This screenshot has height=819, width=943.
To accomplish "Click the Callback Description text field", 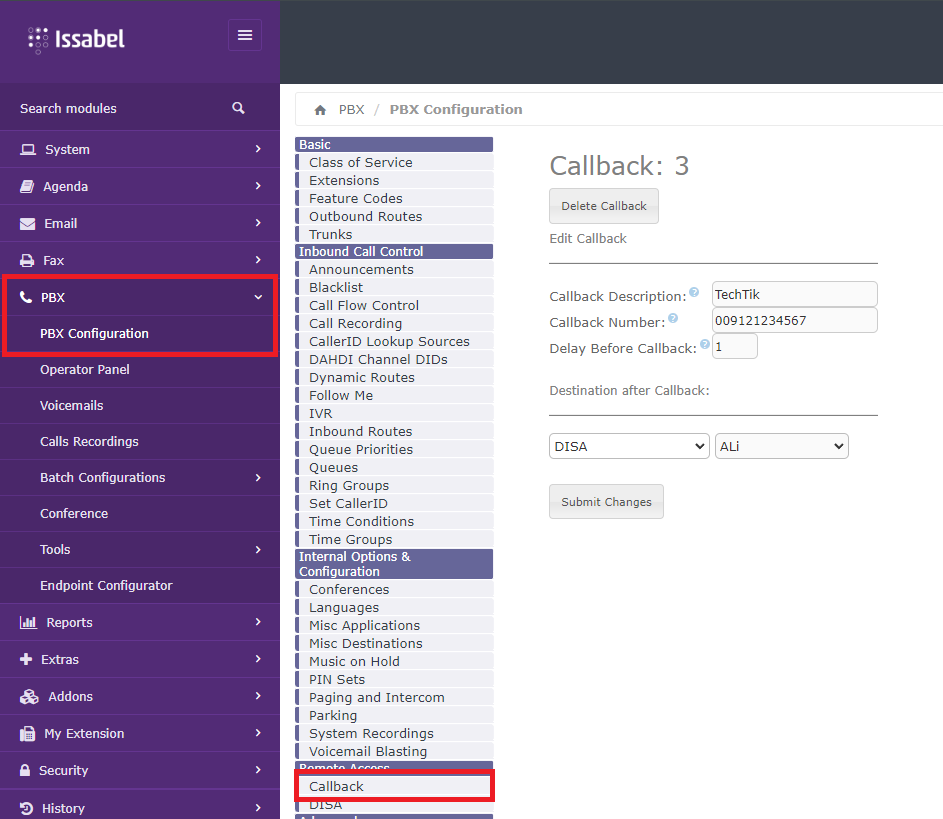I will click(794, 294).
